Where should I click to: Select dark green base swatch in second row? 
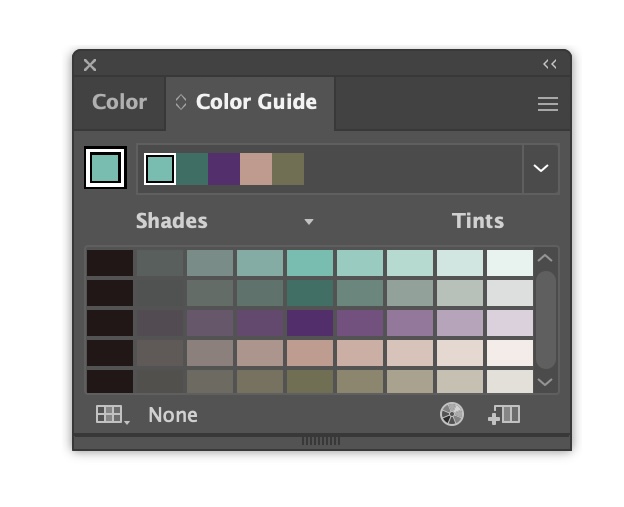[x=310, y=293]
